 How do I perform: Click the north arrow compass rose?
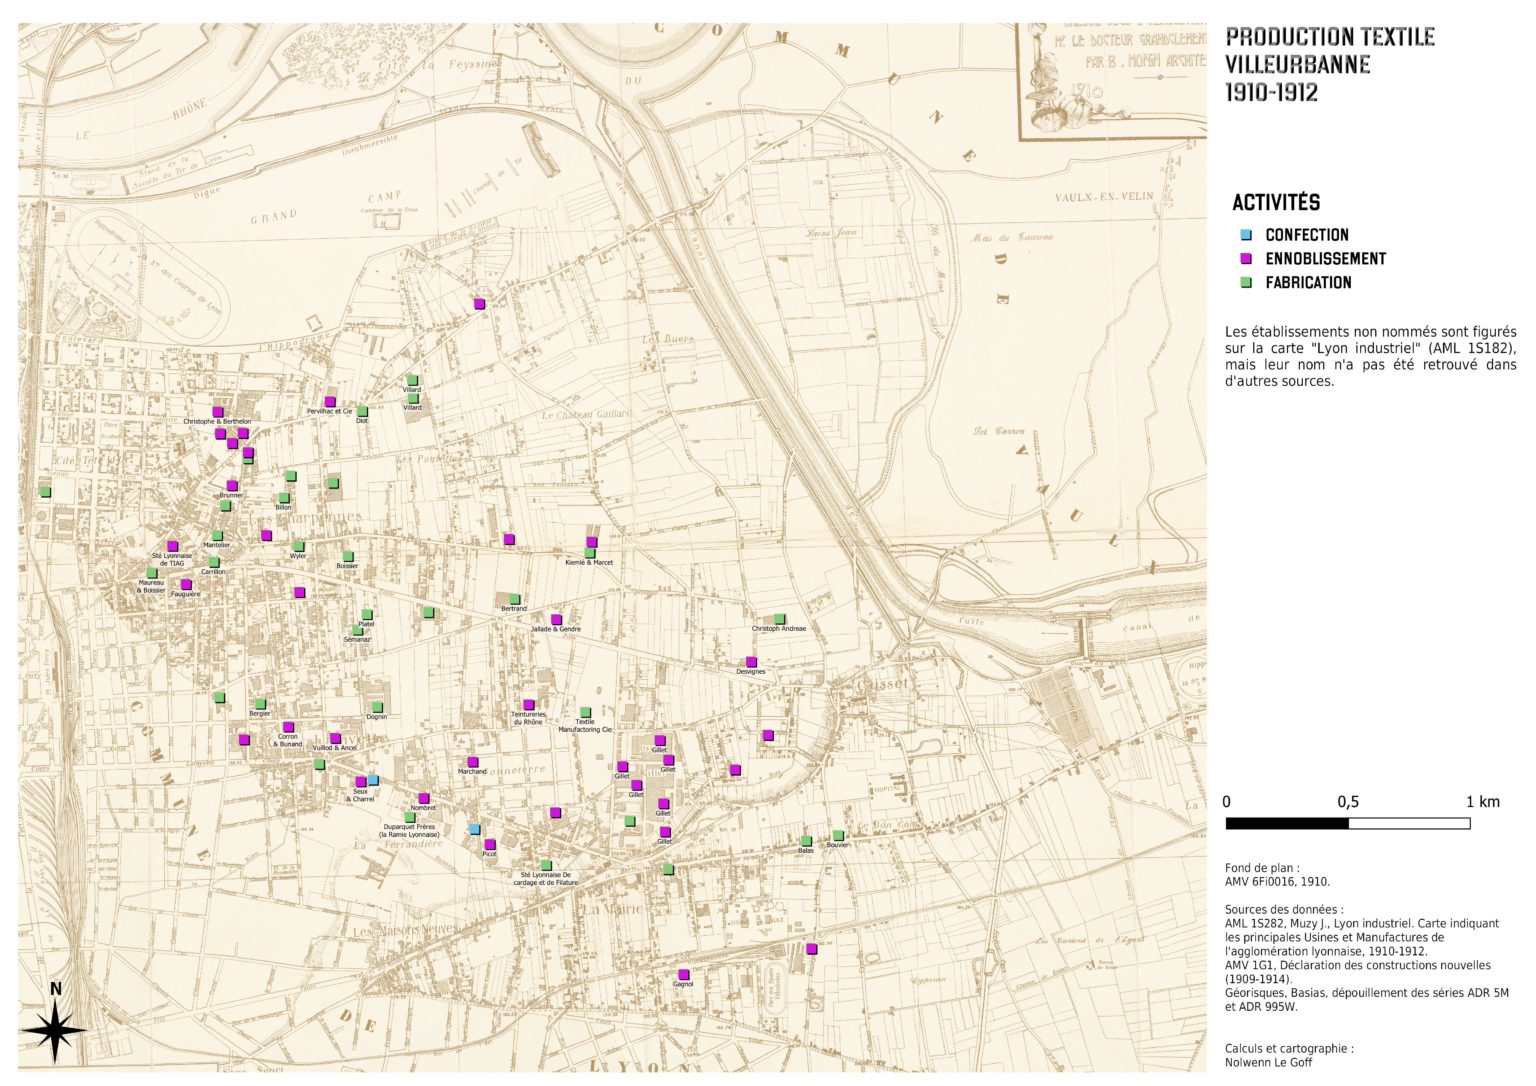click(56, 1024)
